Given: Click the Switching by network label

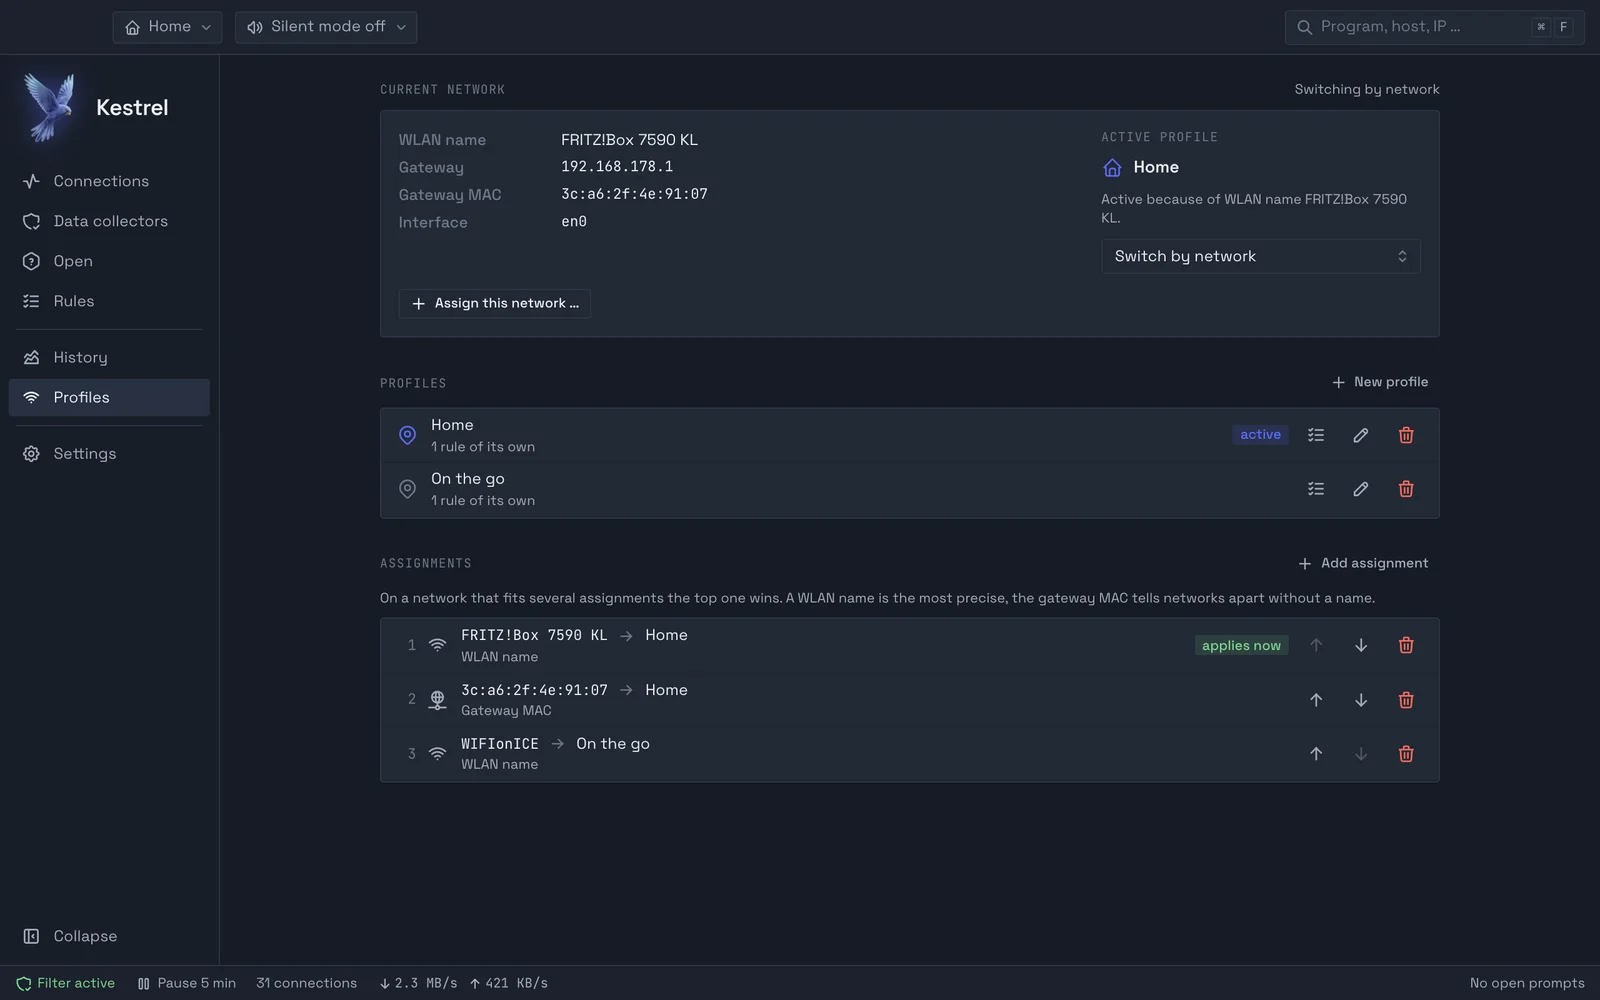Looking at the screenshot, I should coord(1367,89).
